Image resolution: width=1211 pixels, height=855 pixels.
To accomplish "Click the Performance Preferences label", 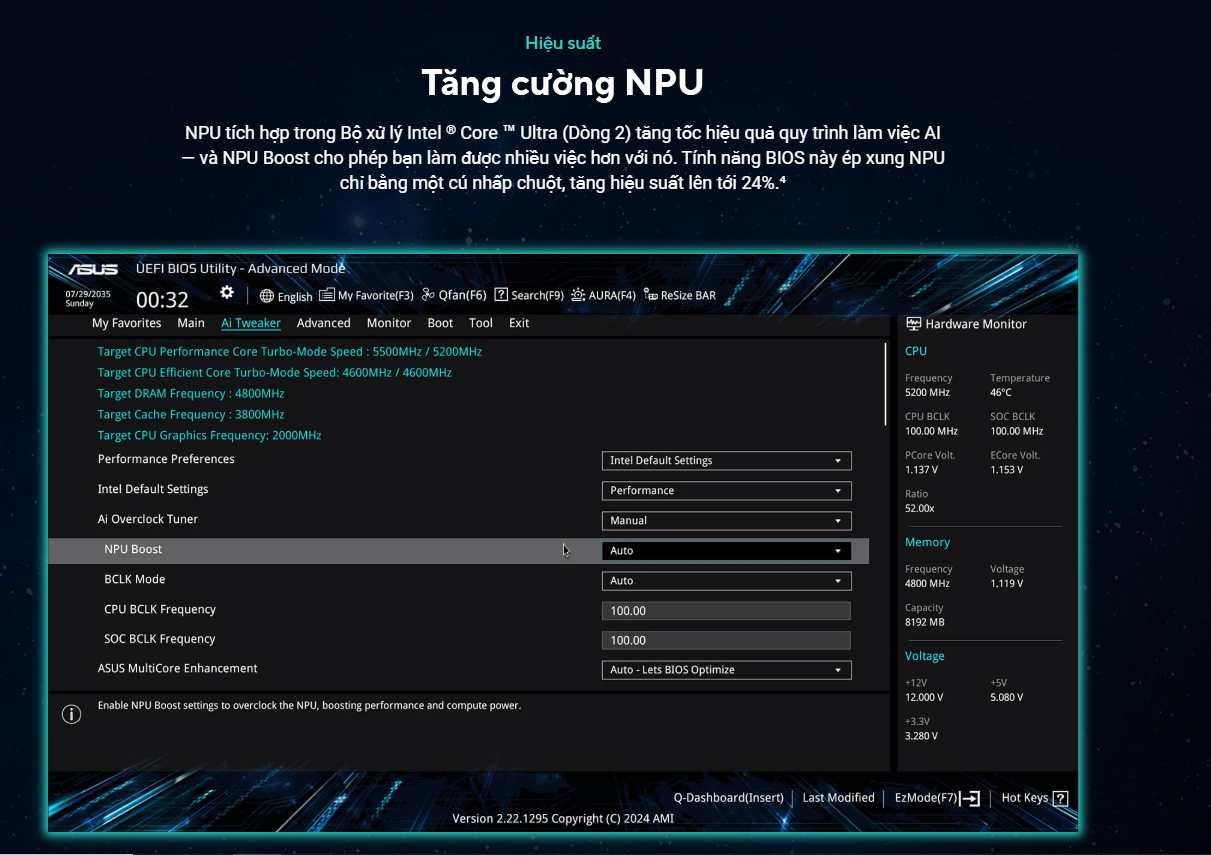I will [166, 459].
